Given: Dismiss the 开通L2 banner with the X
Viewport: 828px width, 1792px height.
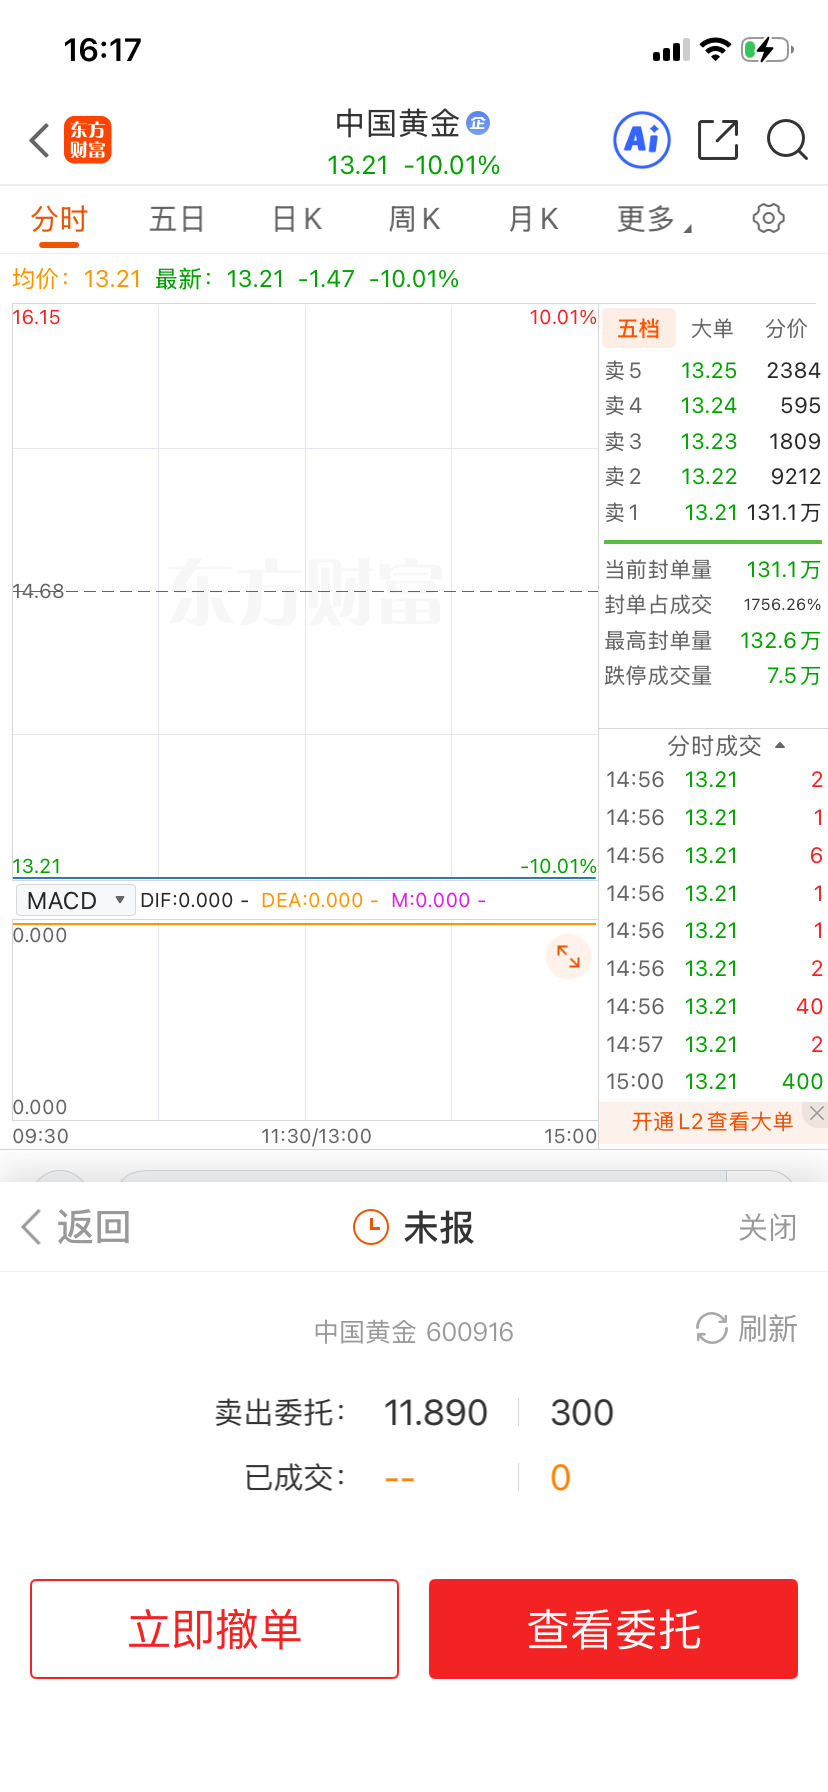Looking at the screenshot, I should coord(817,1113).
